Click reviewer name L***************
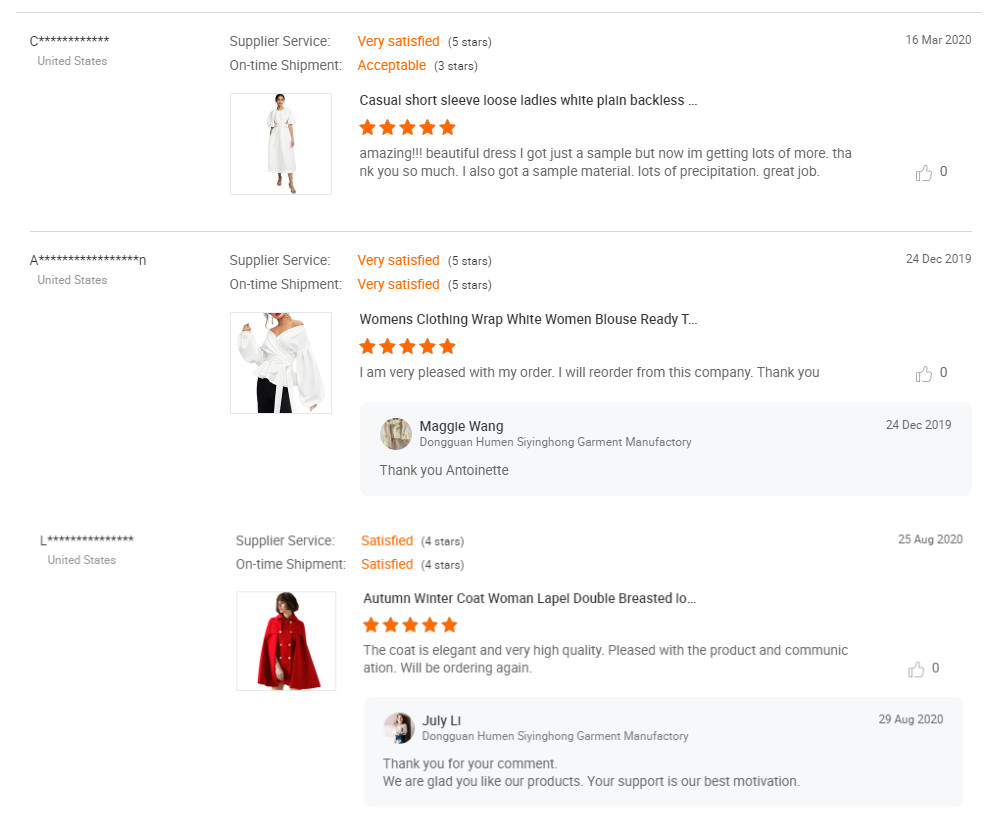The height and width of the screenshot is (837, 992). (x=87, y=541)
